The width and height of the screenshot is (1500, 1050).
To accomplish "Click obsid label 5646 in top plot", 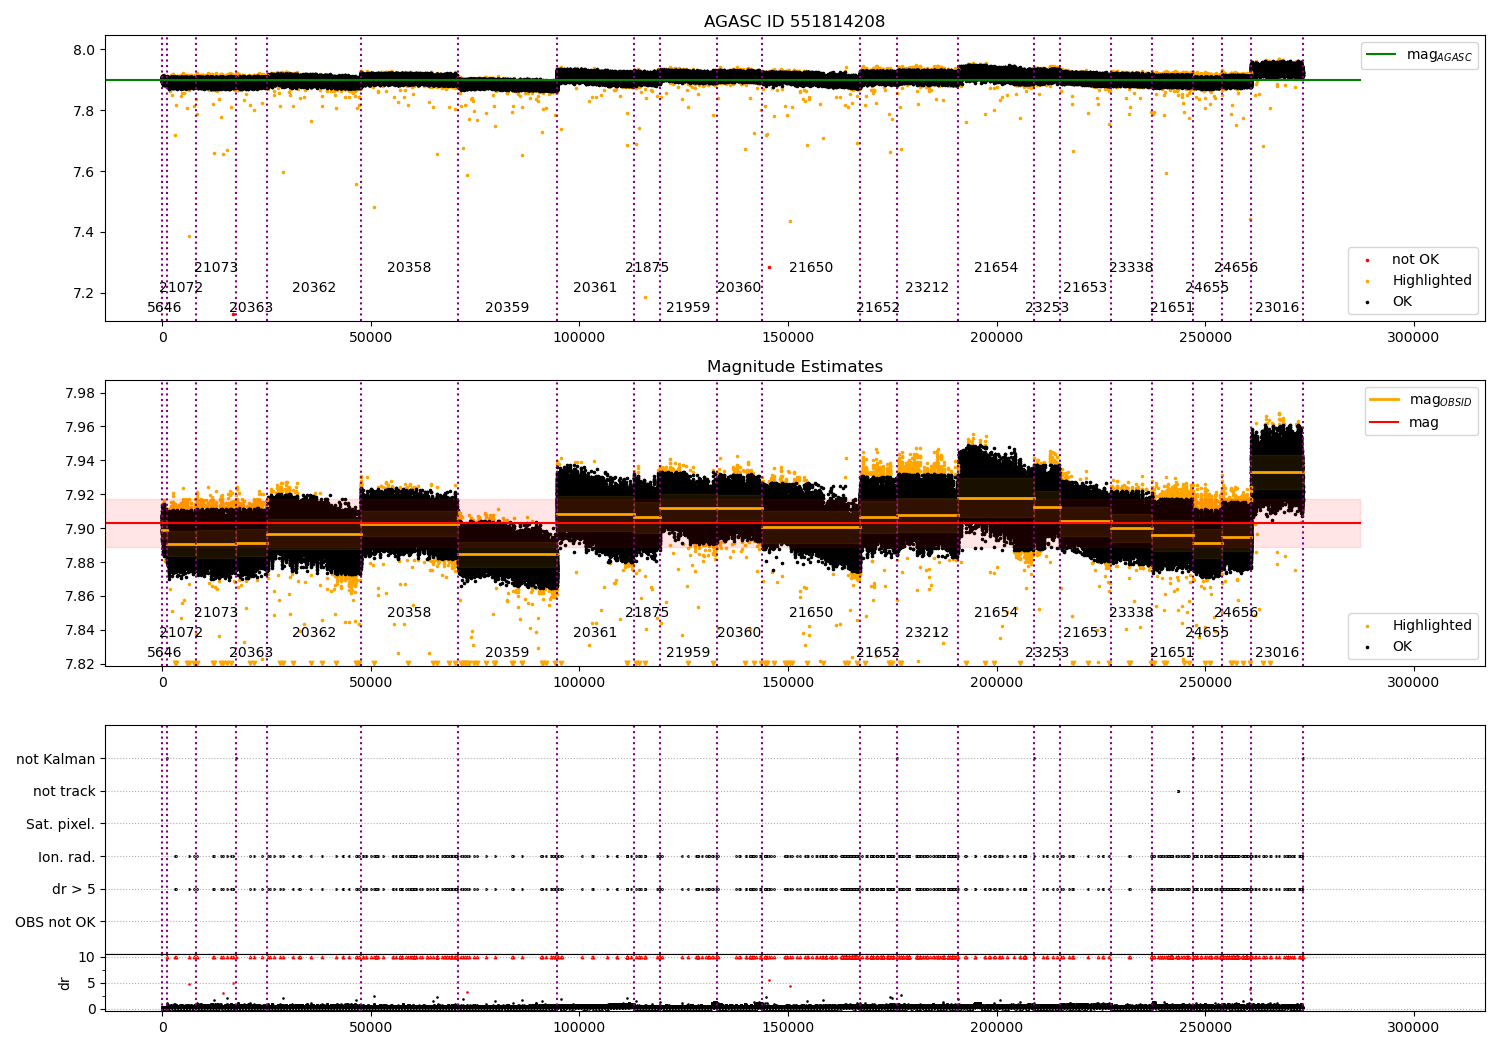I will [164, 308].
